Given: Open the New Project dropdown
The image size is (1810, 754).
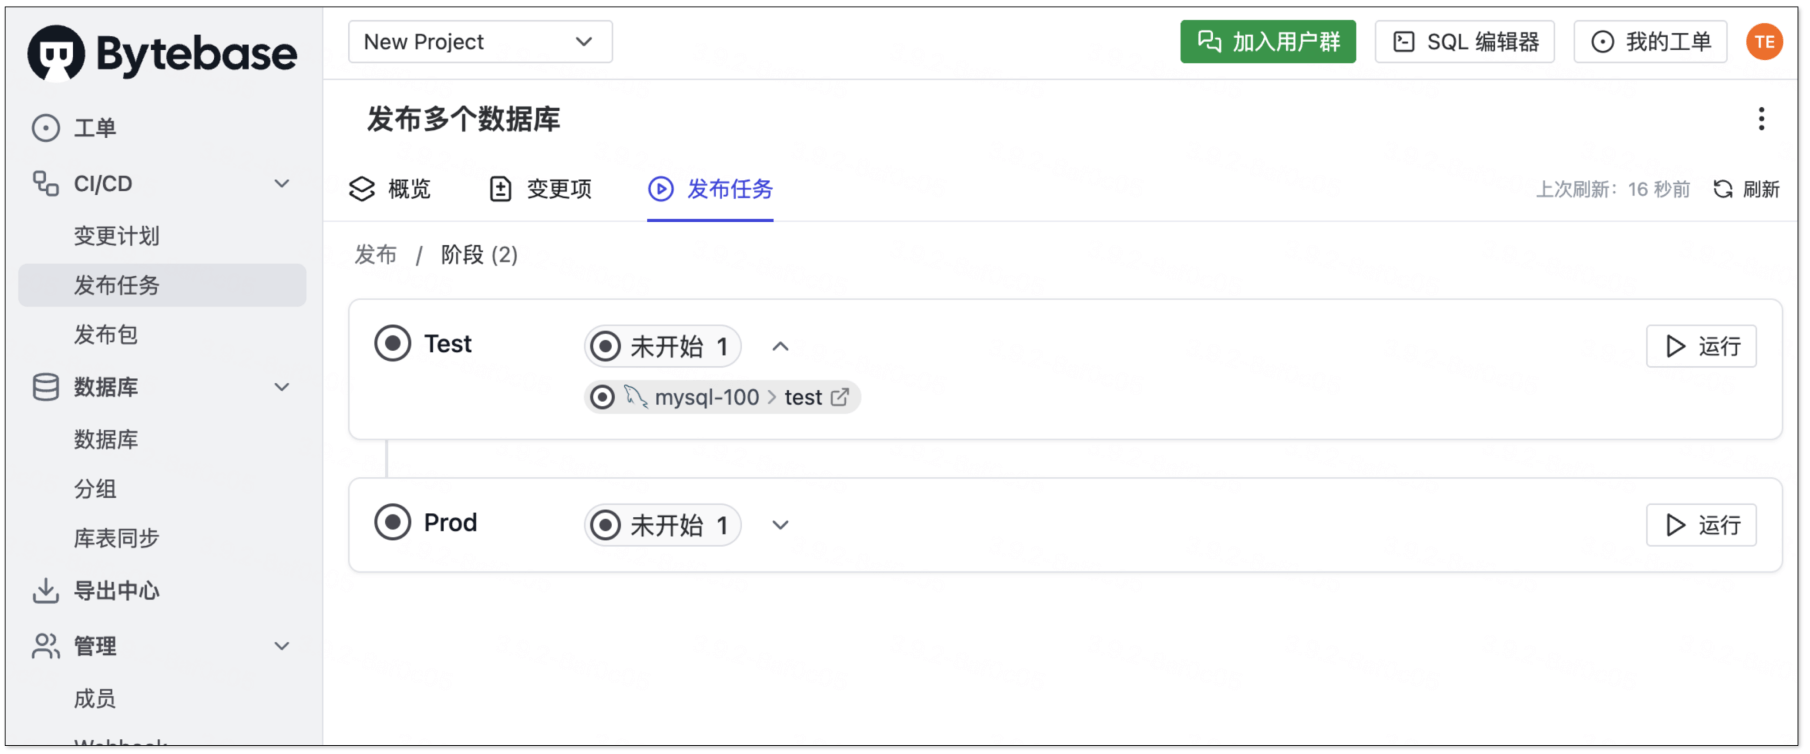Looking at the screenshot, I should [x=480, y=42].
